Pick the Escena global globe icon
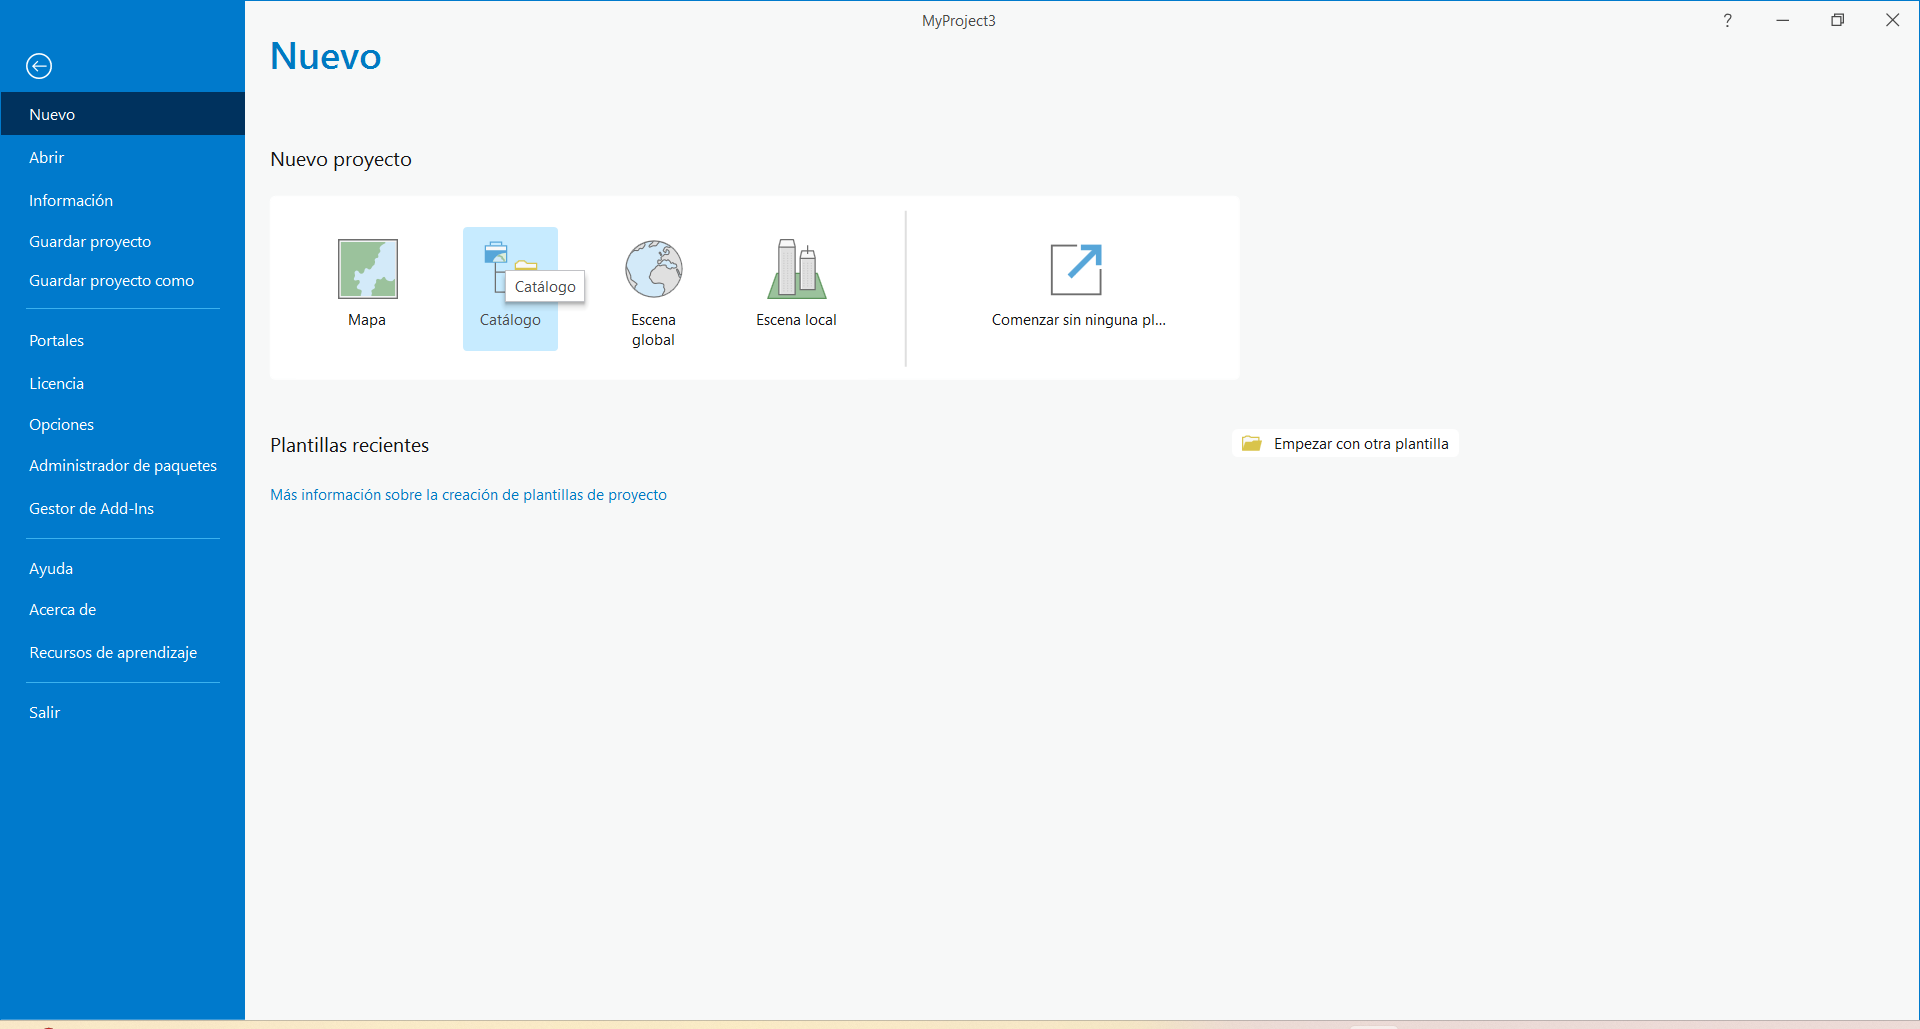Viewport: 1920px width, 1029px height. [653, 269]
